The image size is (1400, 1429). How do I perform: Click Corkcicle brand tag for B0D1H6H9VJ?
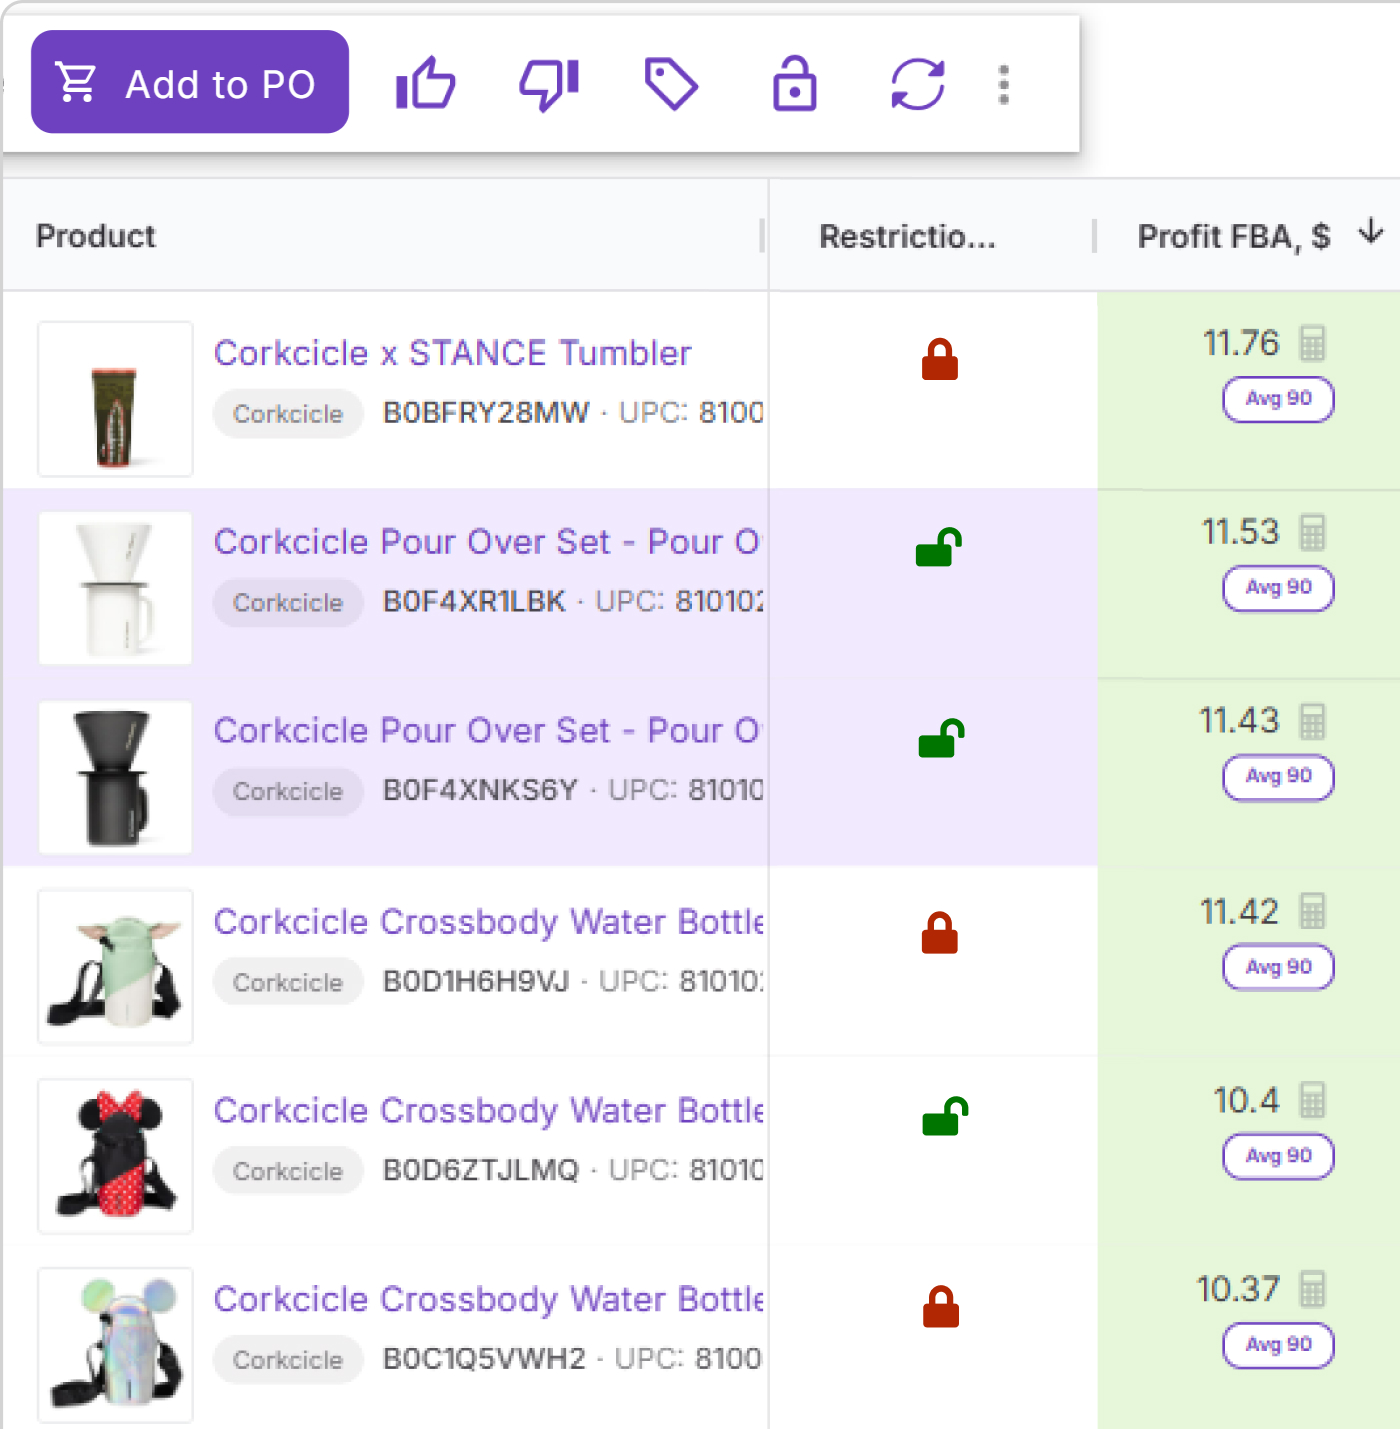click(x=288, y=982)
